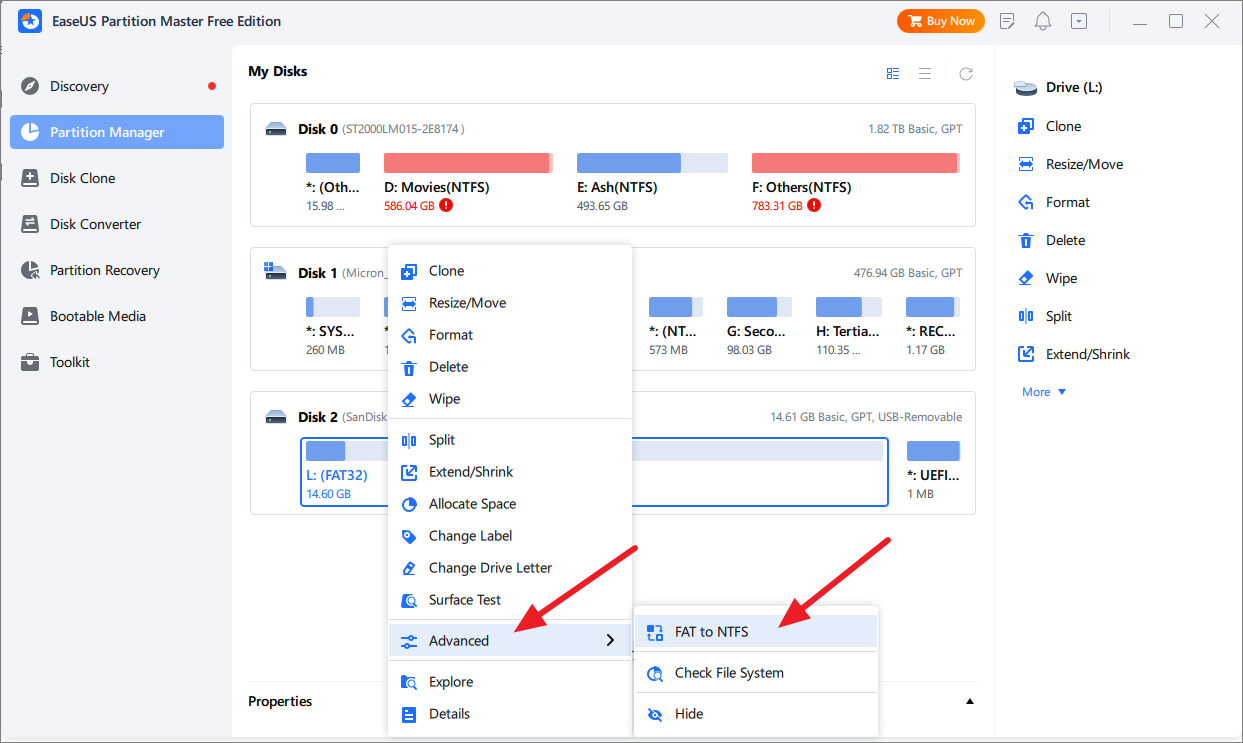Choose Split in context menu
1243x743 pixels.
510,440
